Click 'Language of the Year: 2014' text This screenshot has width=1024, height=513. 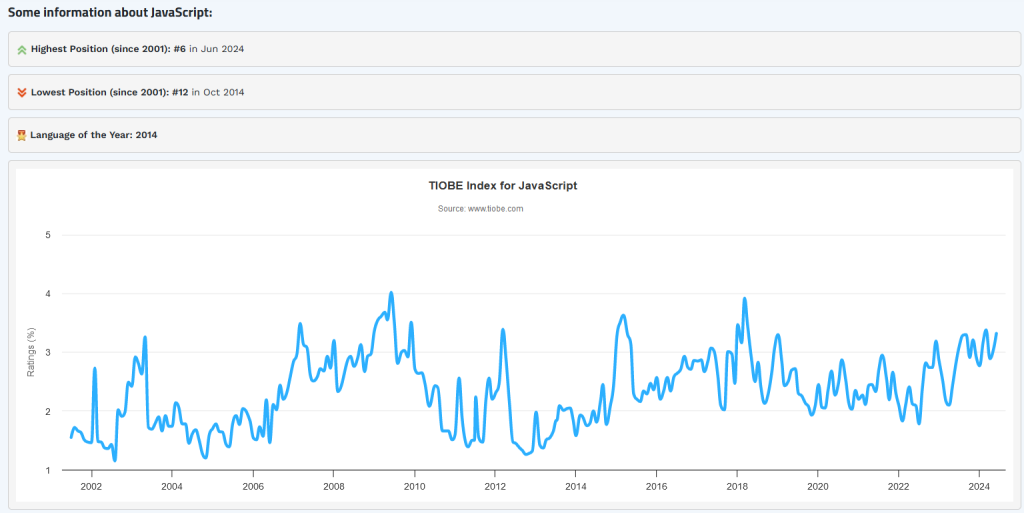pos(93,135)
